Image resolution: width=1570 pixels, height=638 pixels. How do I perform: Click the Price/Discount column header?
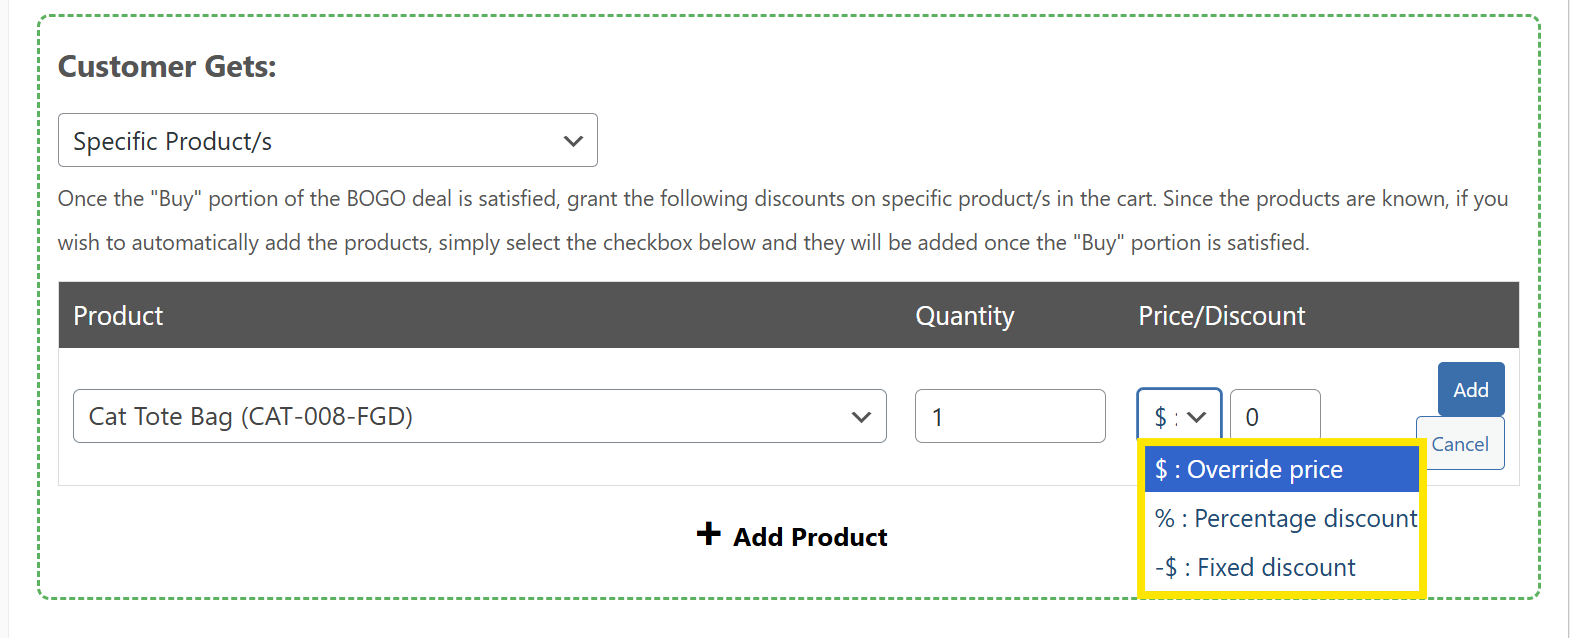[1221, 316]
